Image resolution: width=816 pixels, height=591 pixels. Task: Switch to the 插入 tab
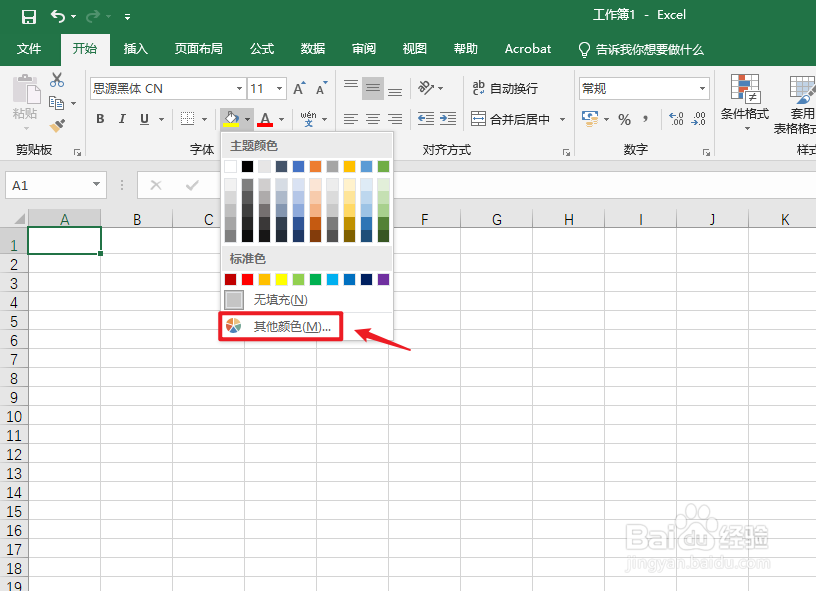tap(136, 49)
